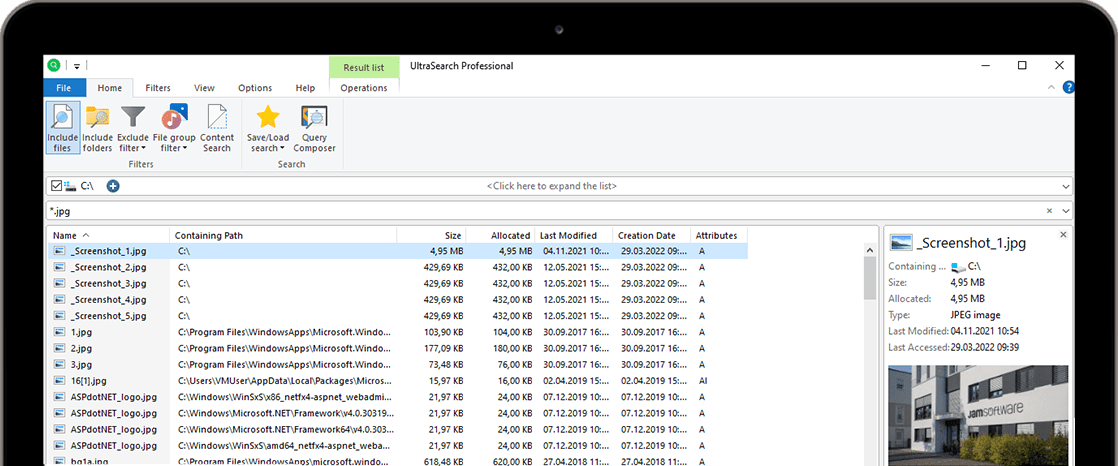Switch to the Filters tab
The width and height of the screenshot is (1118, 466).
pos(158,88)
